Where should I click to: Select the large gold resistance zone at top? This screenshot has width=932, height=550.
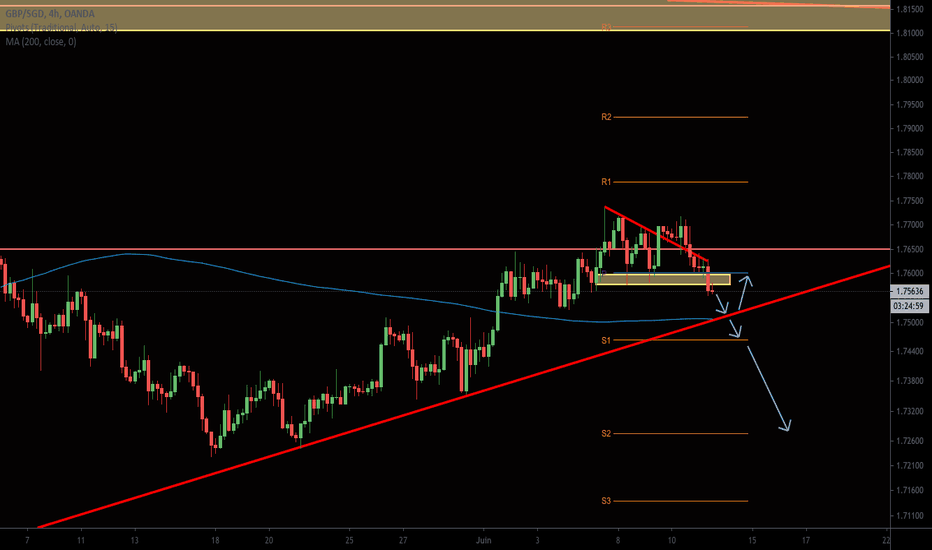[x=445, y=18]
